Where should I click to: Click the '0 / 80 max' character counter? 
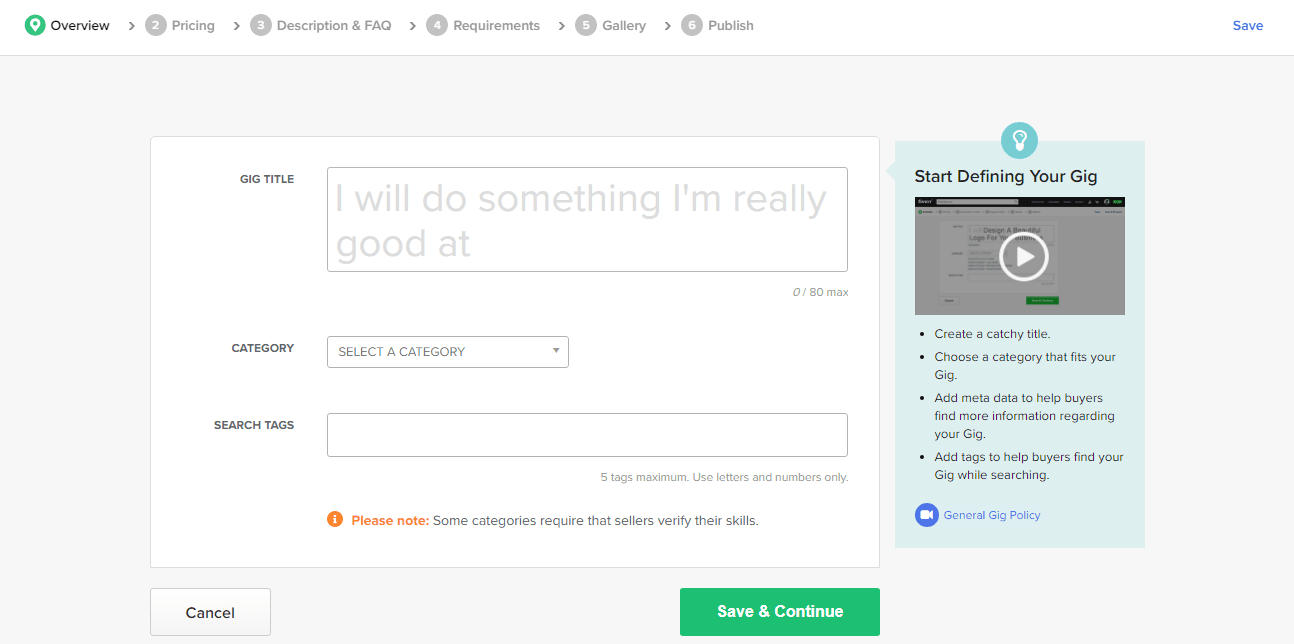[820, 292]
